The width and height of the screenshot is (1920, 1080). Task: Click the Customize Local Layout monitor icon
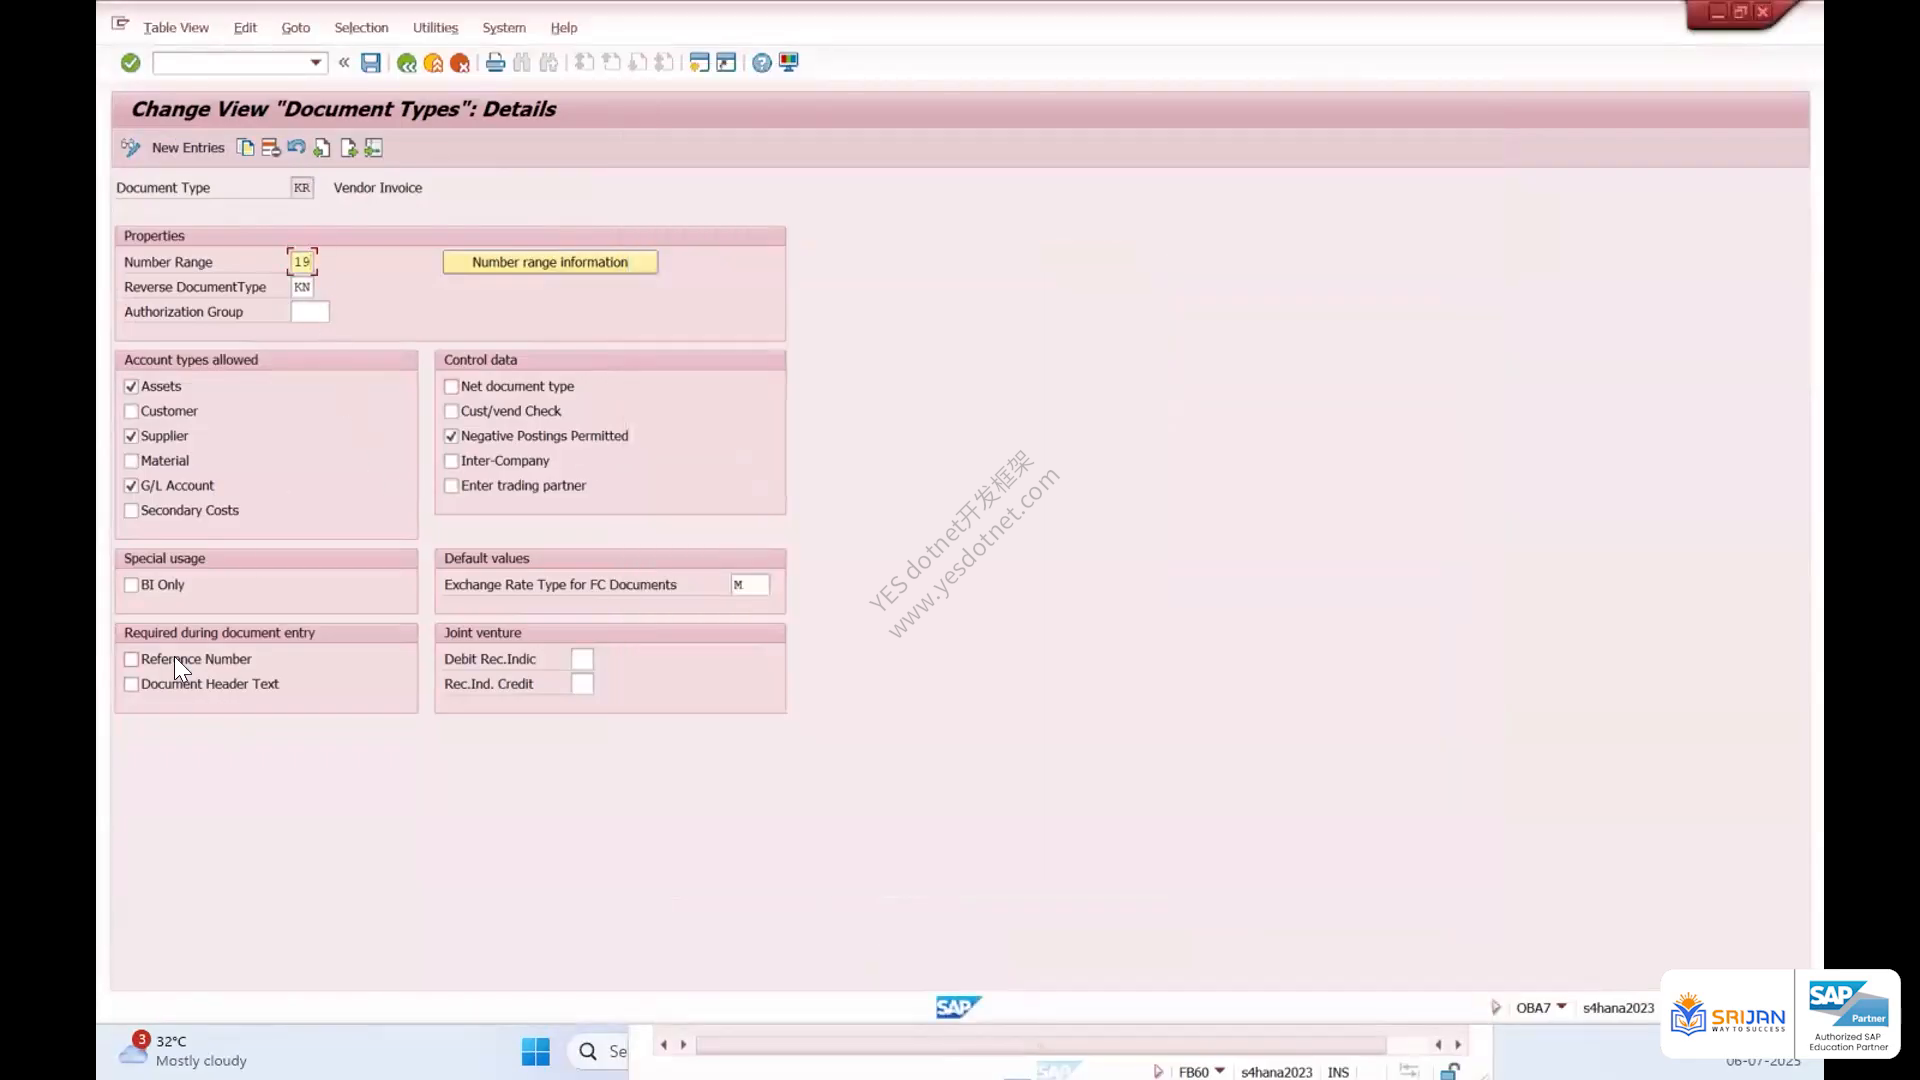[789, 63]
